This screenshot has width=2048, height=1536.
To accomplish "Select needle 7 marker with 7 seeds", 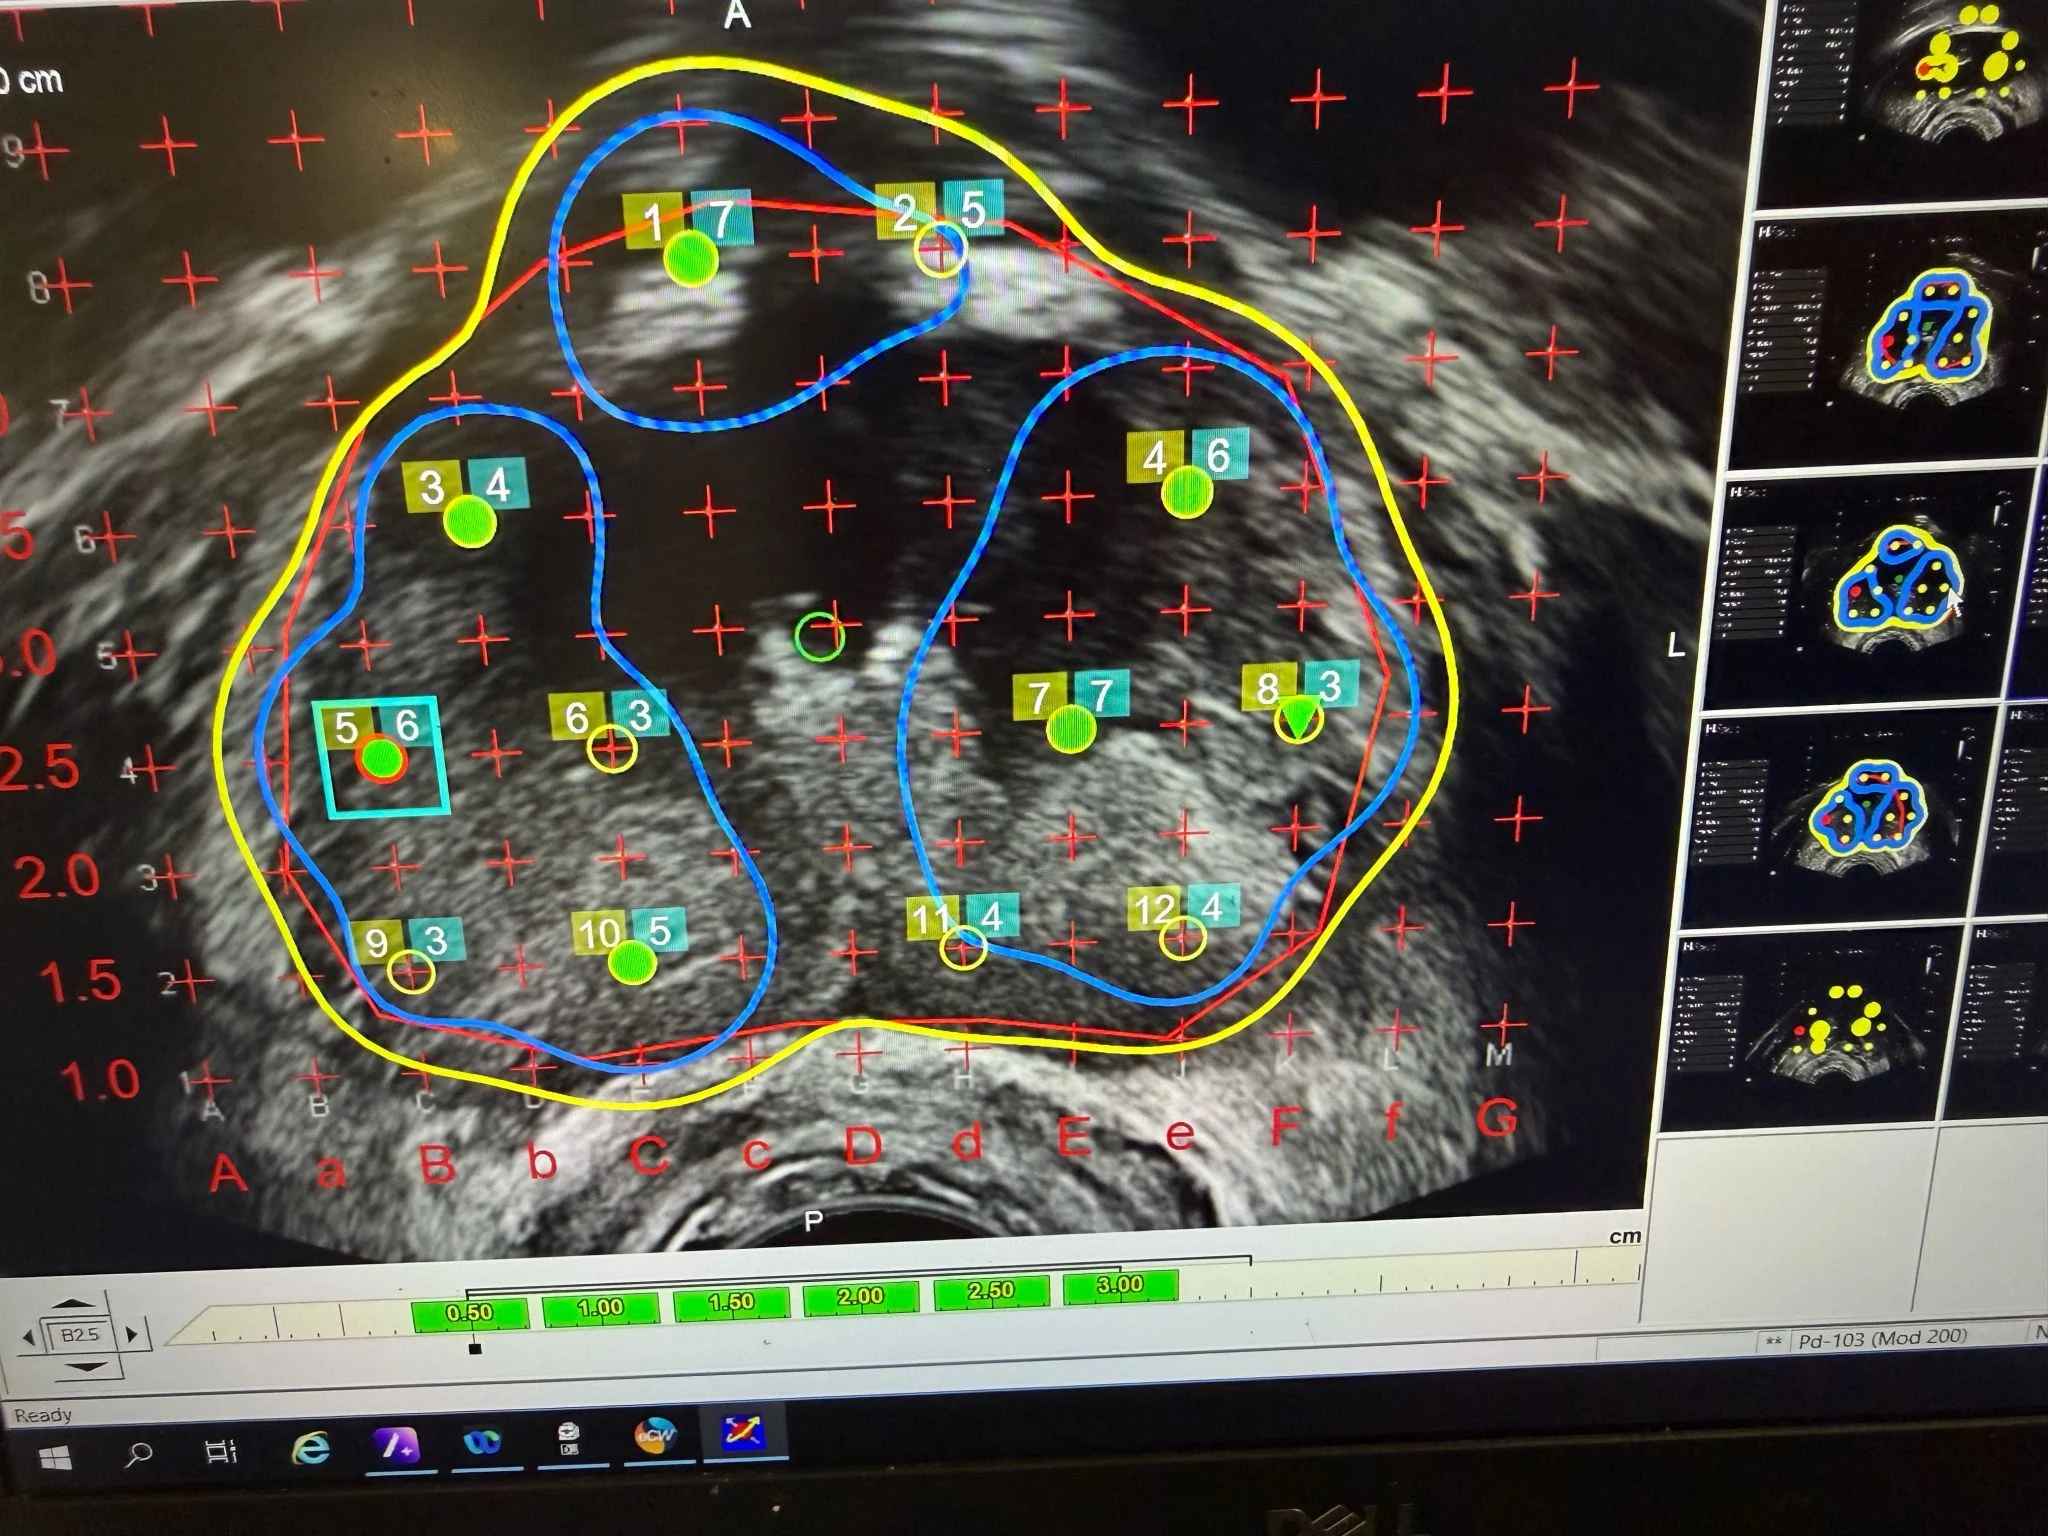I will (1071, 729).
